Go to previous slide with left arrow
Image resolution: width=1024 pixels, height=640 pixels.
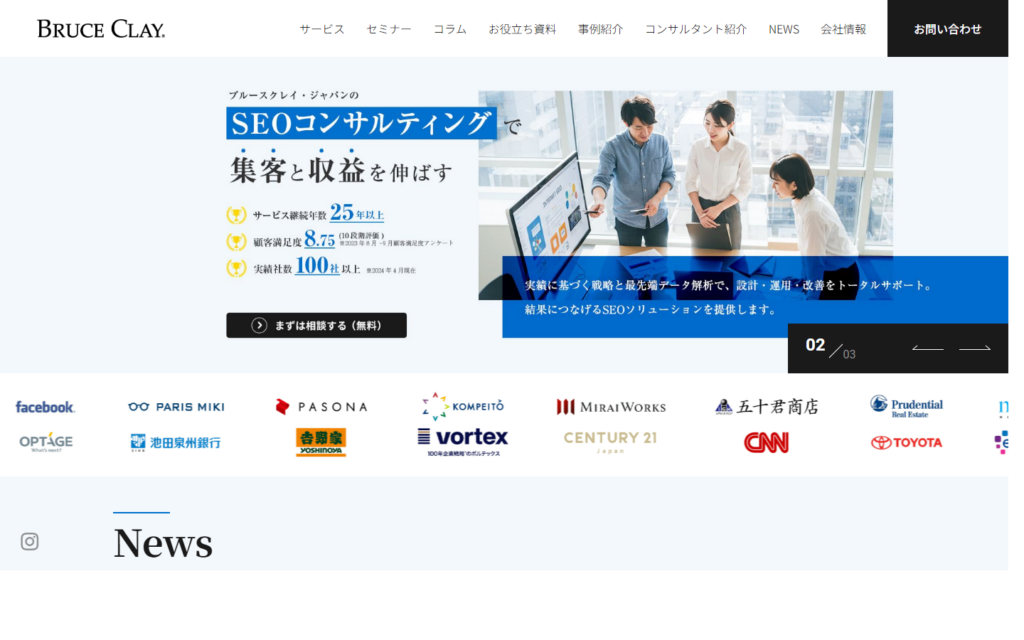(x=927, y=349)
